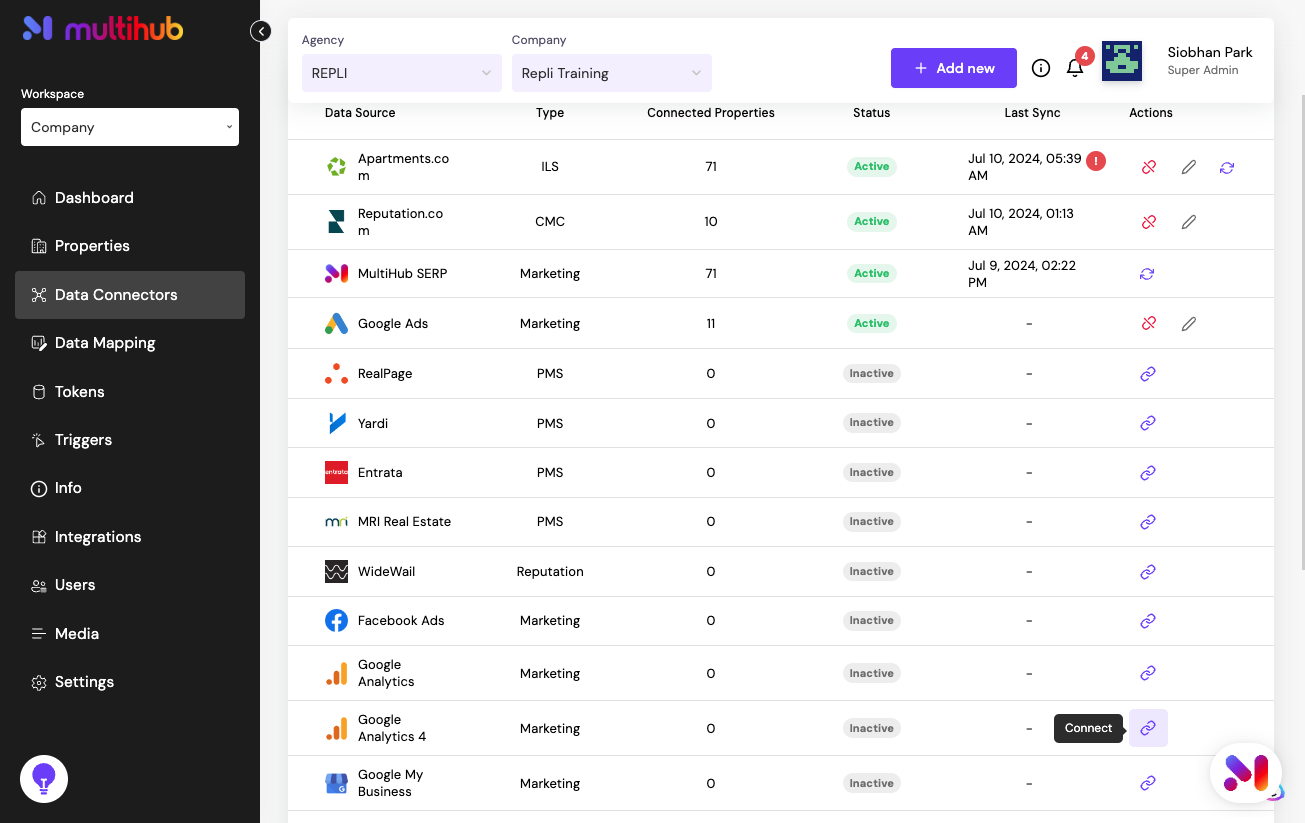Open Triggers in the sidebar
Viewport: 1305px width, 823px height.
coord(130,440)
